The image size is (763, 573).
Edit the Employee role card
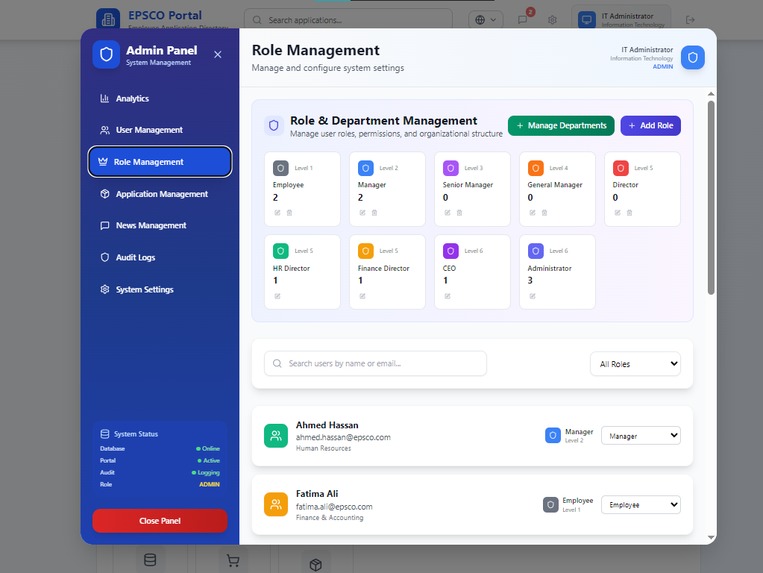277,213
